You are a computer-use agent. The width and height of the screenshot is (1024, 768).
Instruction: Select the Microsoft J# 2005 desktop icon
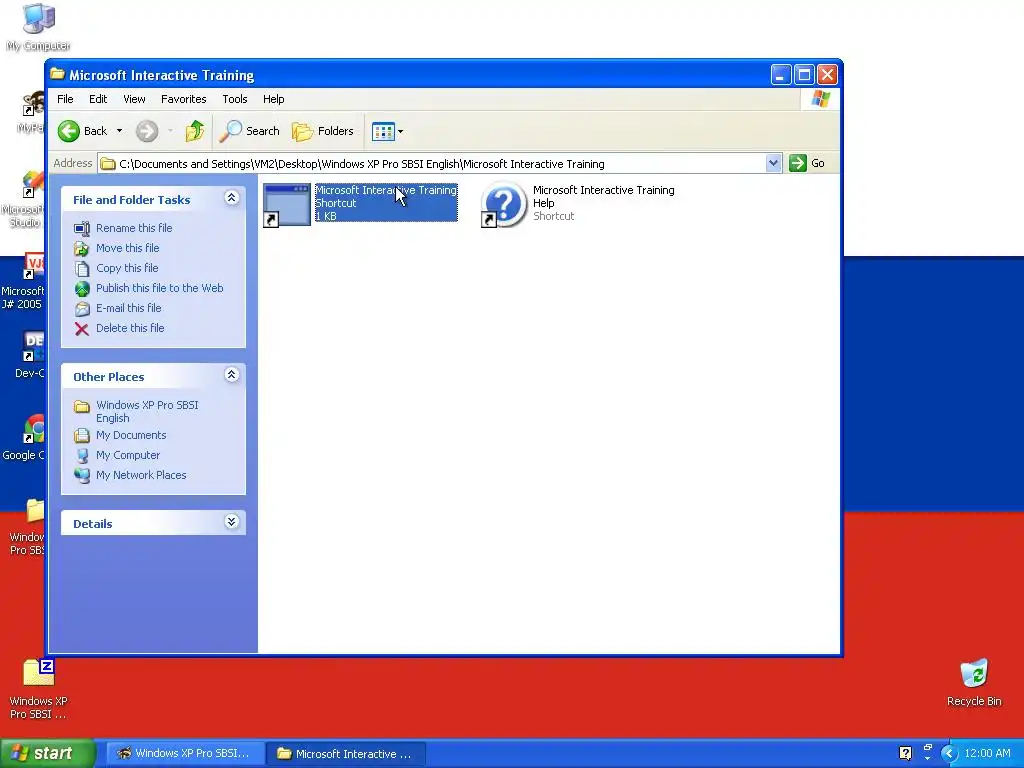(x=22, y=282)
